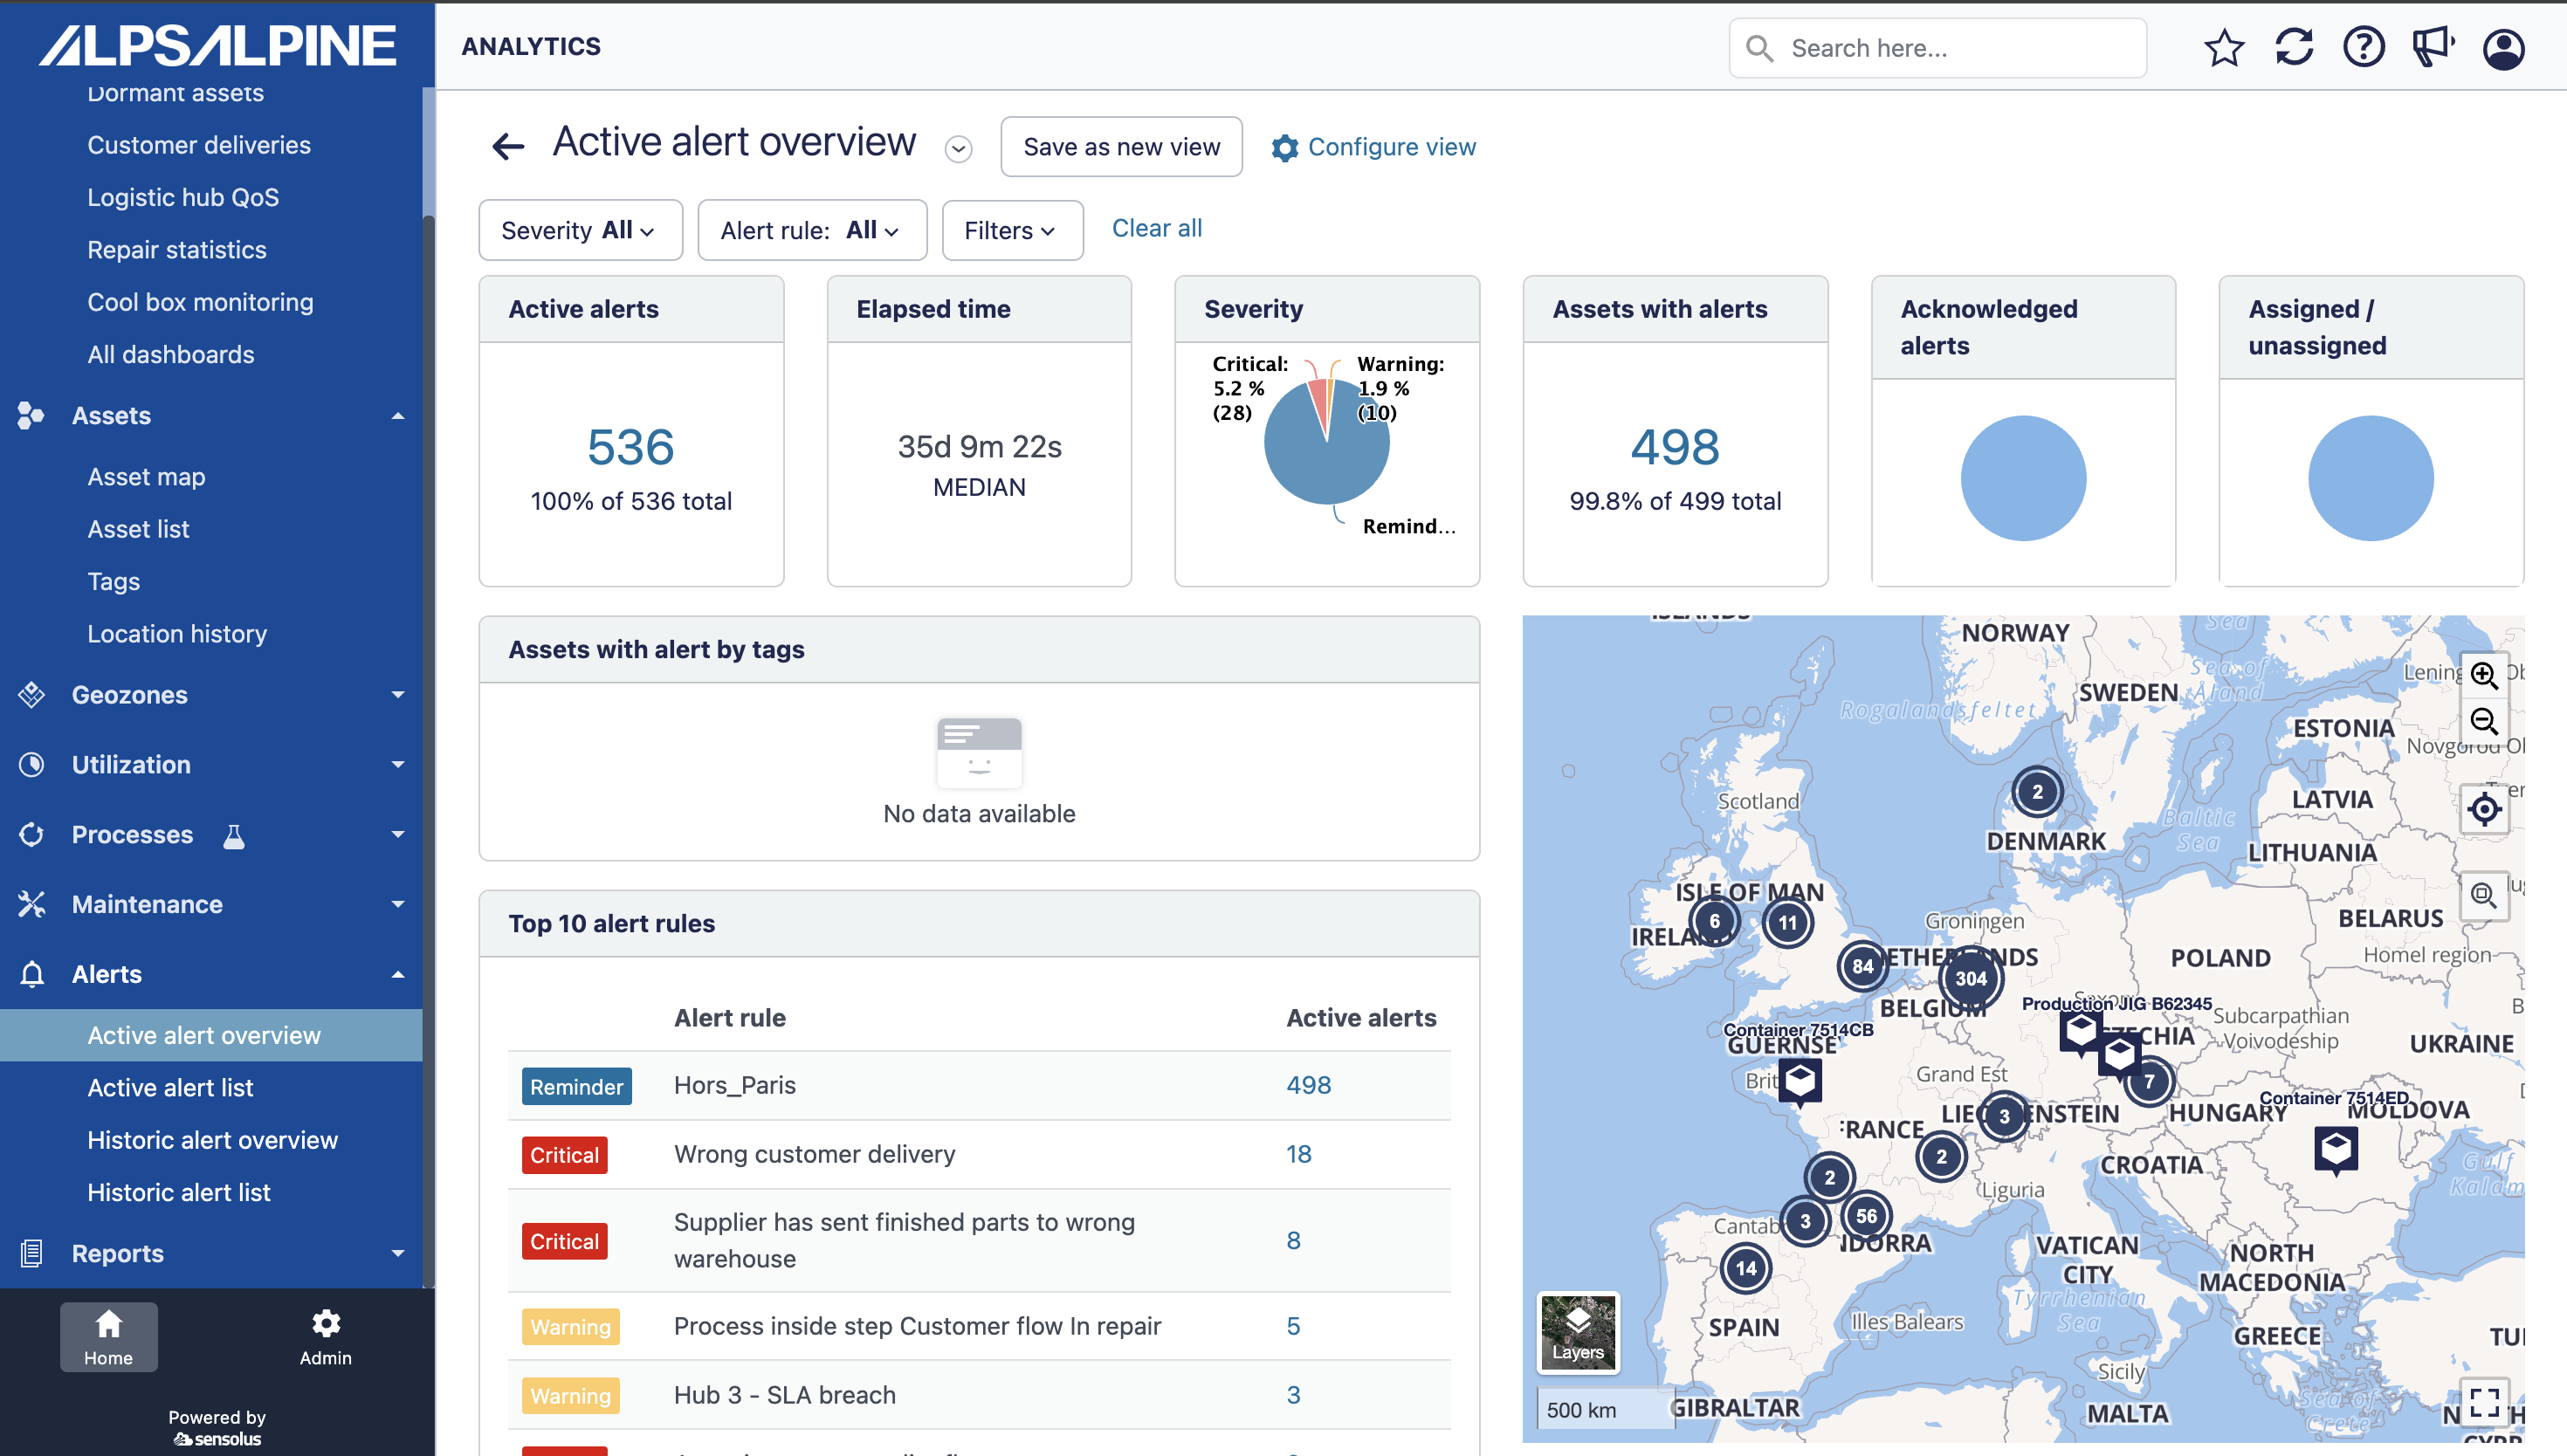
Task: Open Active alert list menu item
Action: coord(170,1087)
